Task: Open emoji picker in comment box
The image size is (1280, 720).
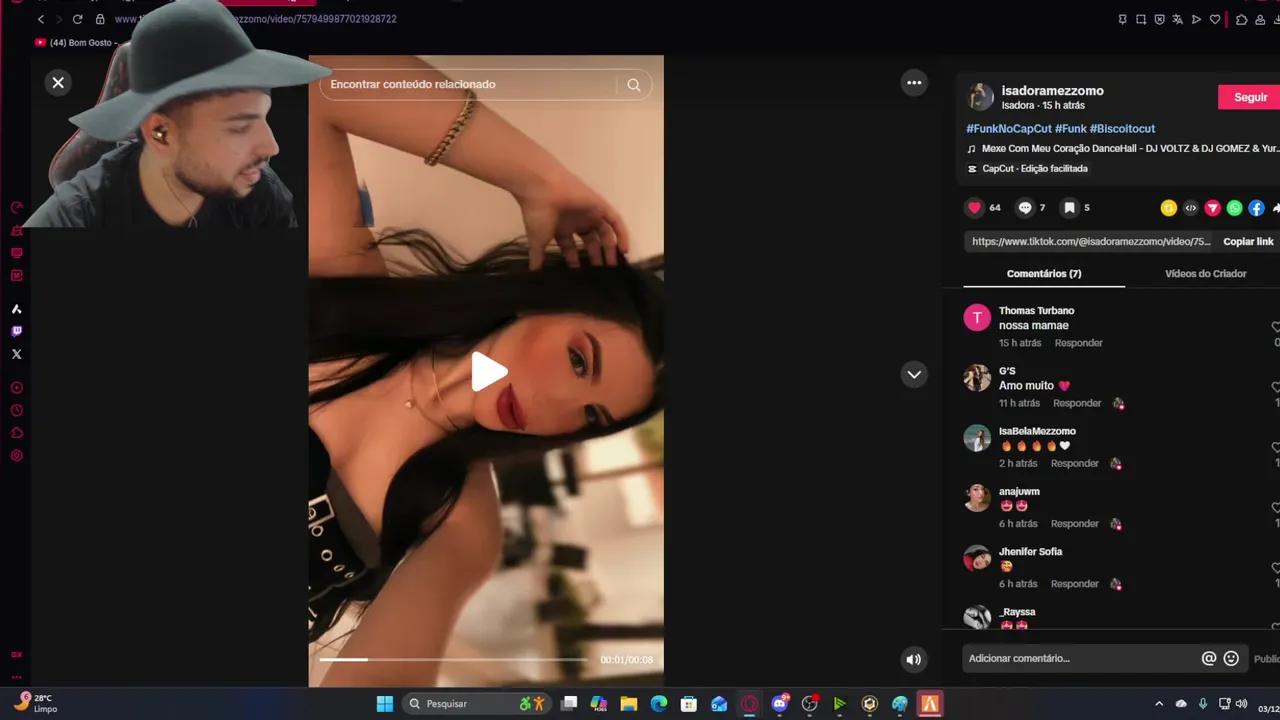Action: coord(1231,658)
